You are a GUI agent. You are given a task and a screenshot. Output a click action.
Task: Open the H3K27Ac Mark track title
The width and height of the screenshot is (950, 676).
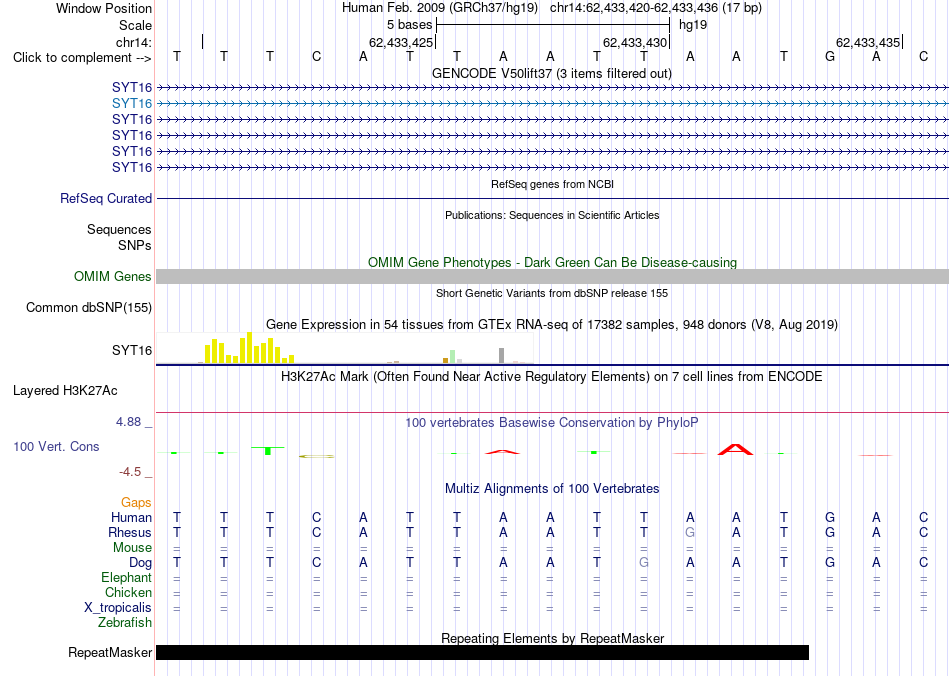click(x=552, y=377)
